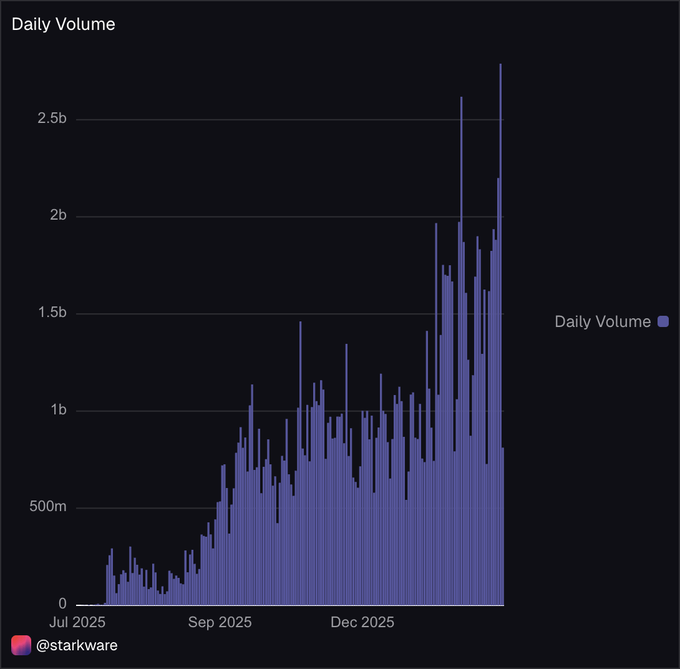Click the 1.5b y-axis label
The width and height of the screenshot is (680, 669).
pos(52,312)
